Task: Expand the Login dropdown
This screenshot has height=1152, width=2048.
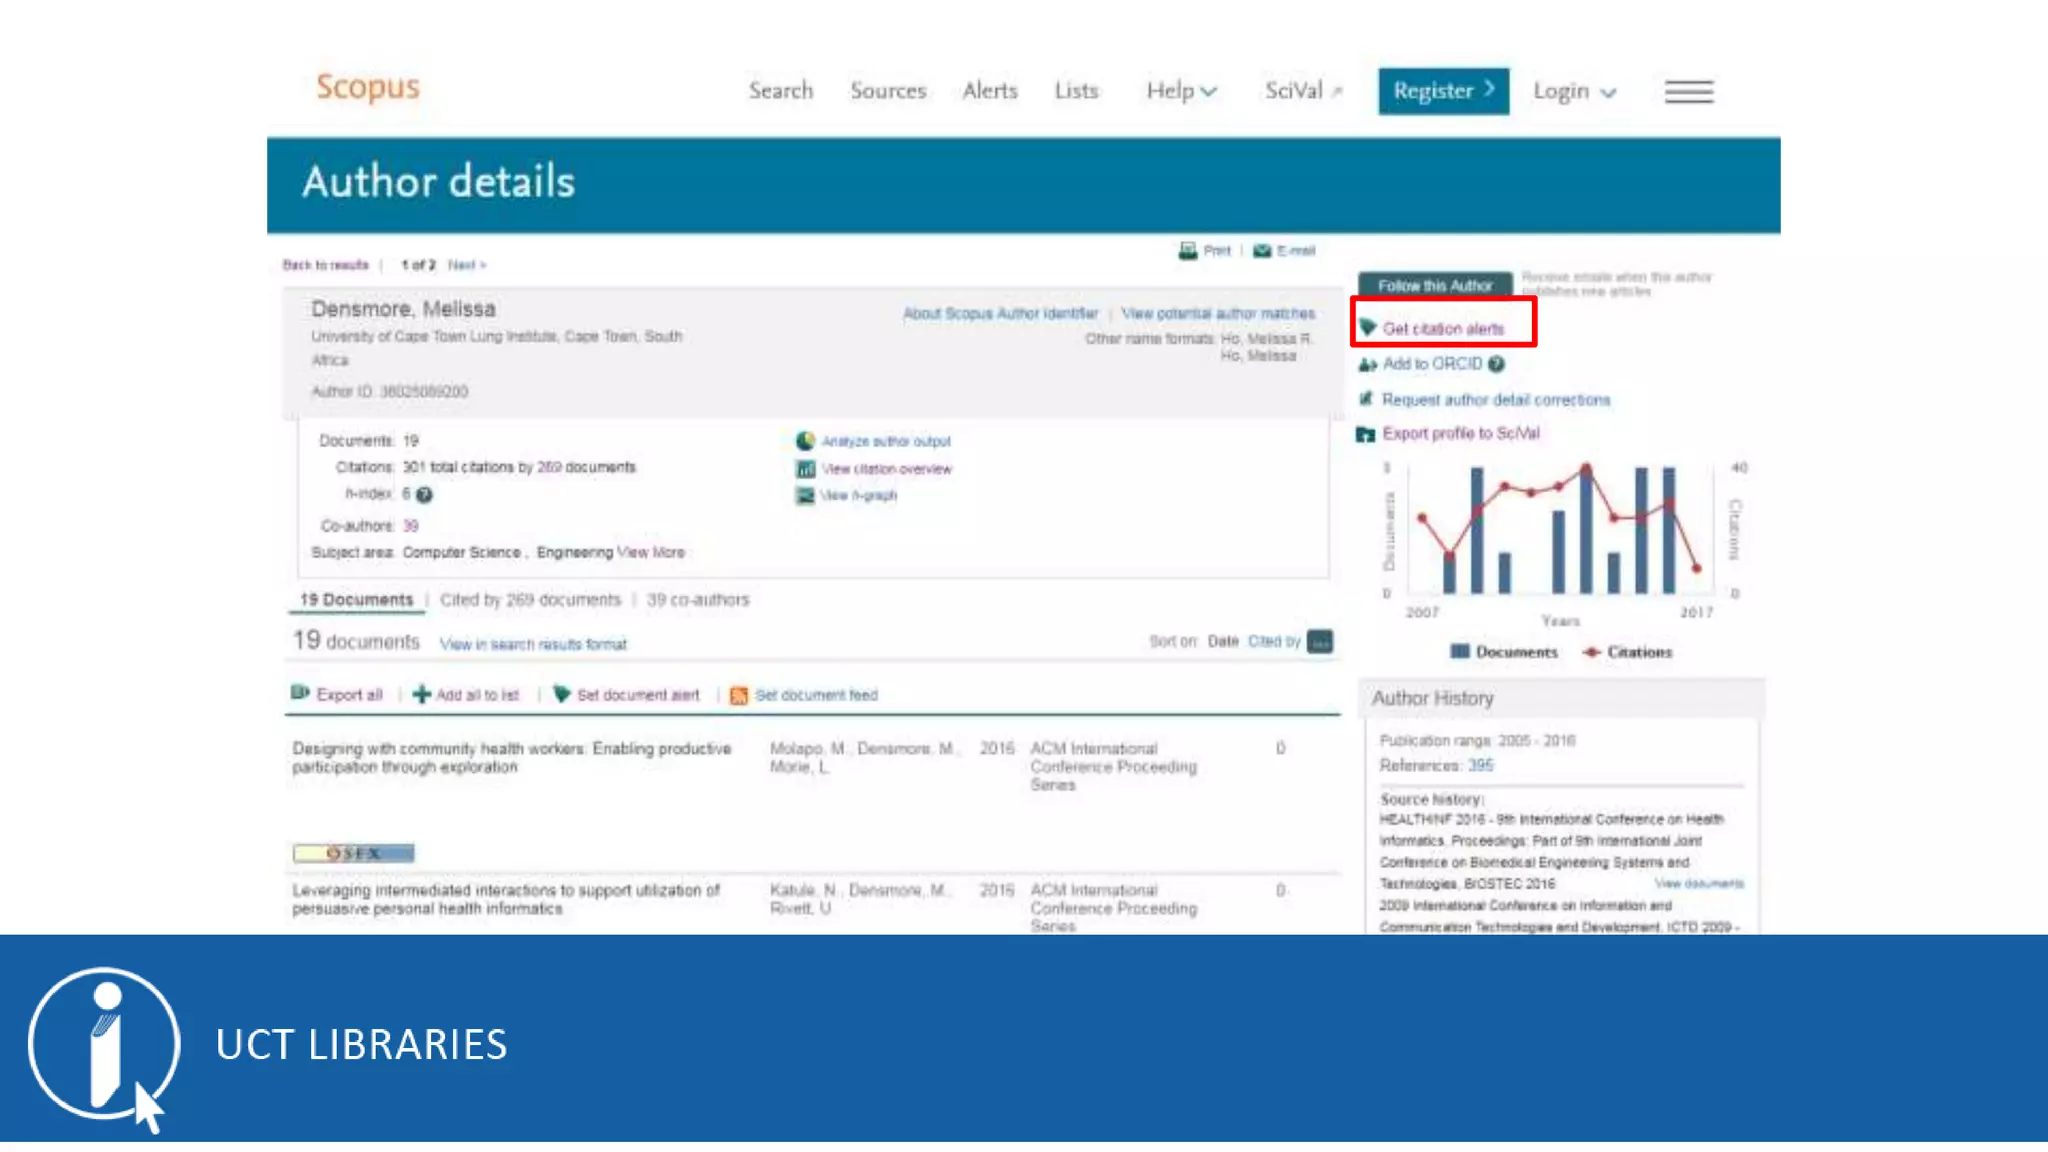Action: tap(1574, 92)
